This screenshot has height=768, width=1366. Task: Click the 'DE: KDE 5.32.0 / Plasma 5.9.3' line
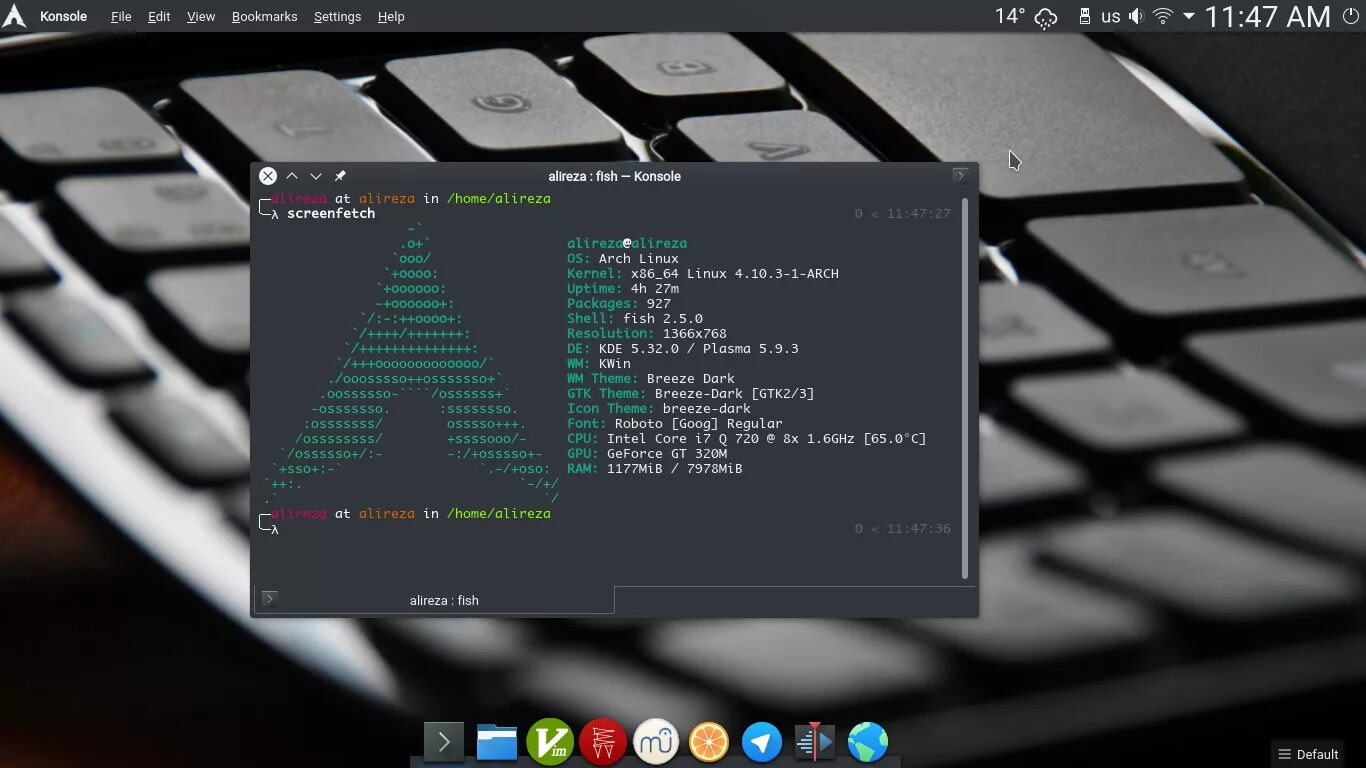click(683, 348)
